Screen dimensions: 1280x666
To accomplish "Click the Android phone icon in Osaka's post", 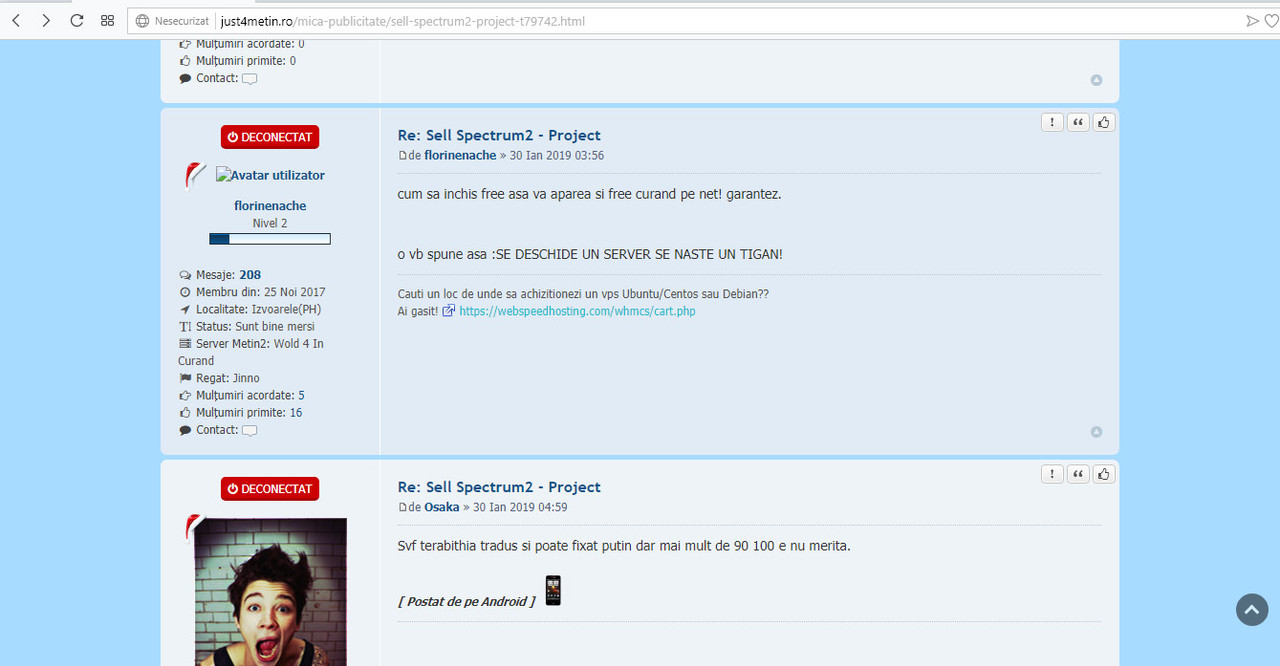I will click(553, 590).
